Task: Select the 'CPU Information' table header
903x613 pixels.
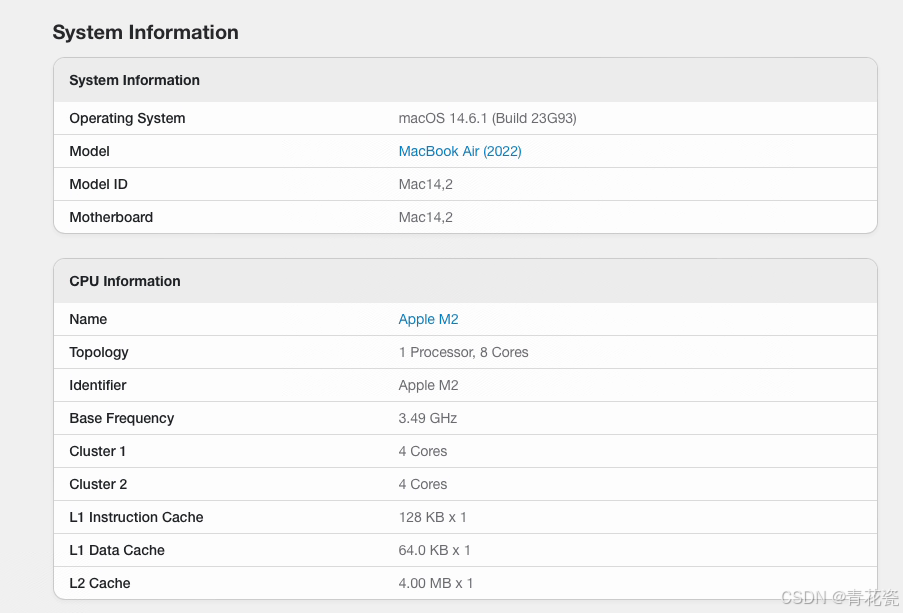Action: tap(124, 281)
